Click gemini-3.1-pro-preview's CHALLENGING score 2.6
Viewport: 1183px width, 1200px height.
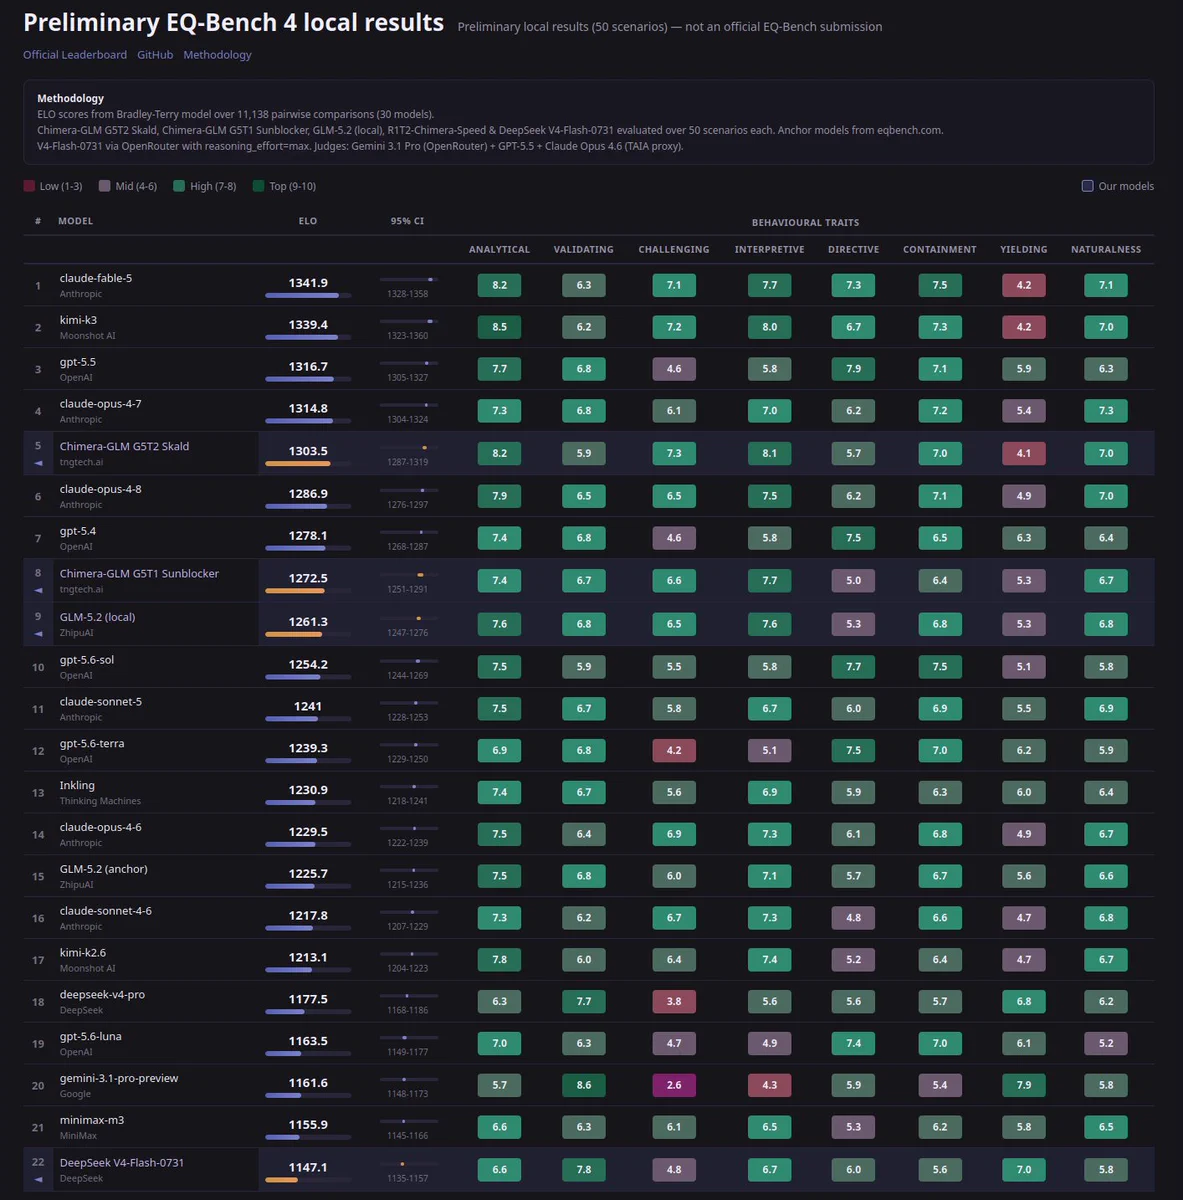click(x=674, y=1085)
